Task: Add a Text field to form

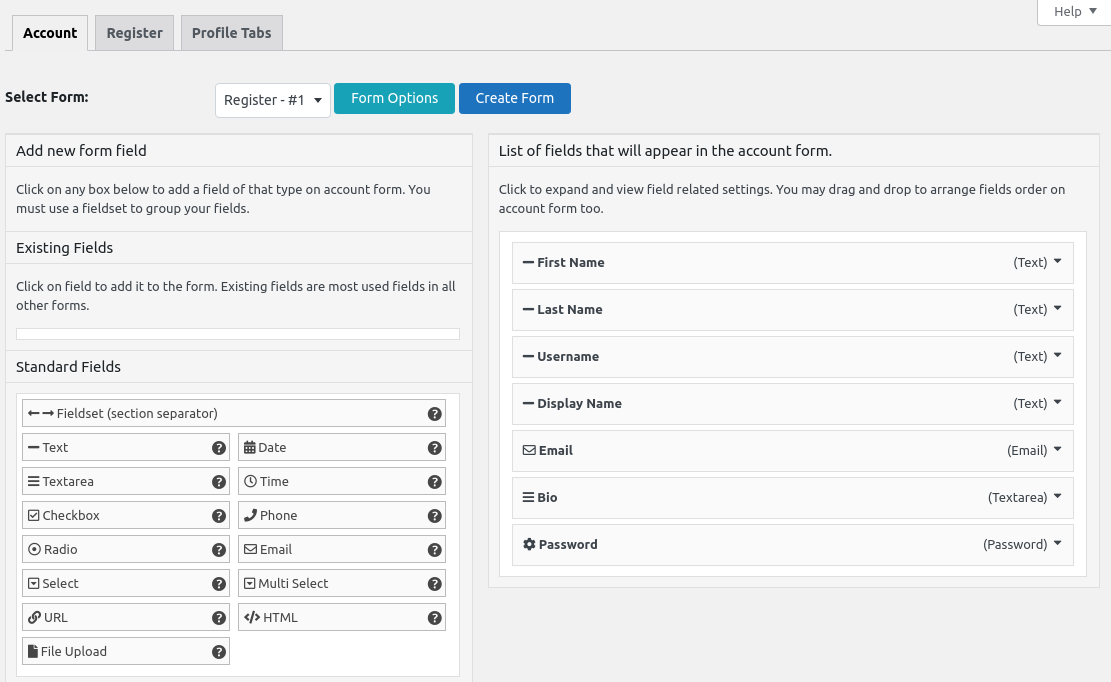Action: tap(126, 448)
